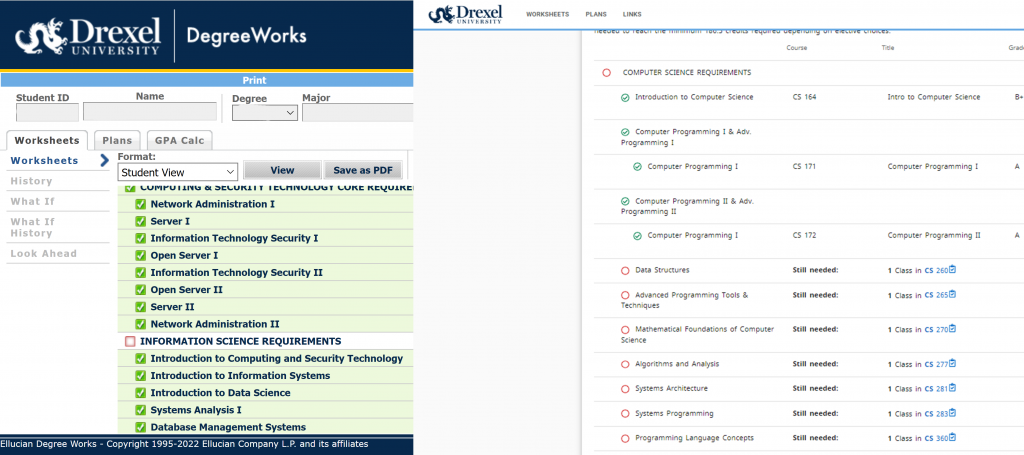The height and width of the screenshot is (455, 1024).
Task: Click red circle for Systems Architecture
Action: coord(625,389)
